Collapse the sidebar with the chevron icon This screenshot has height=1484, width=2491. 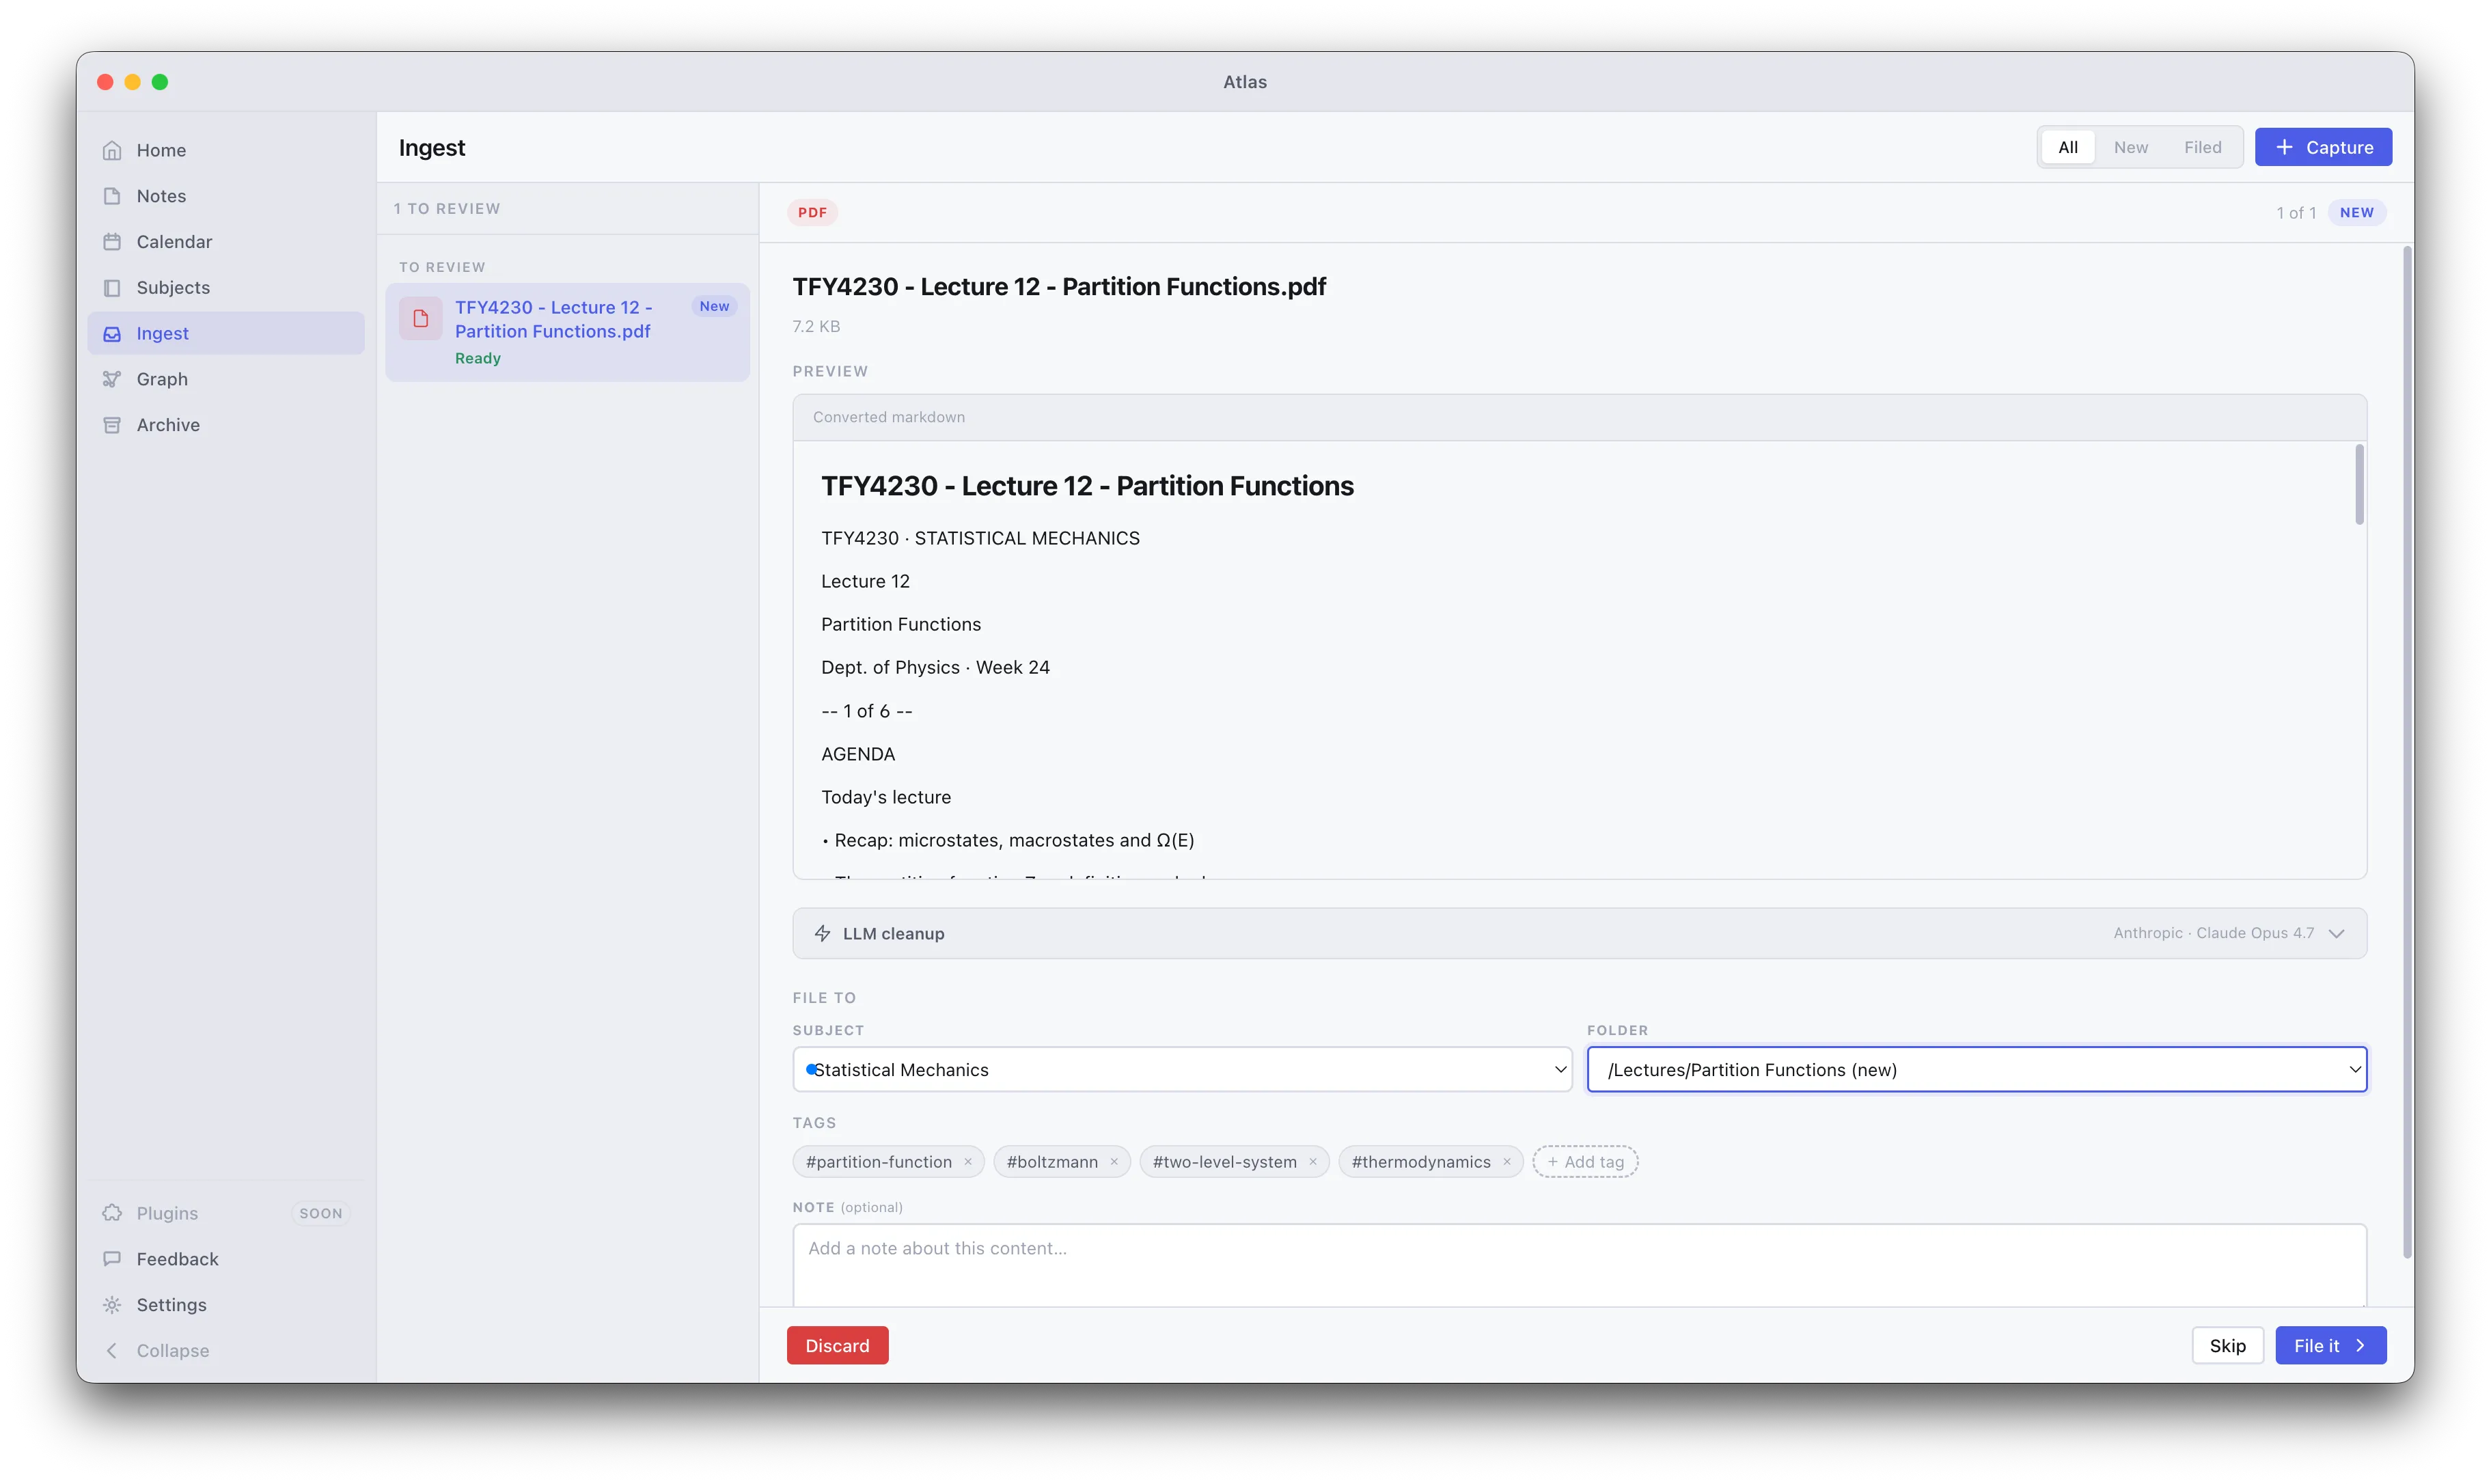112,1351
